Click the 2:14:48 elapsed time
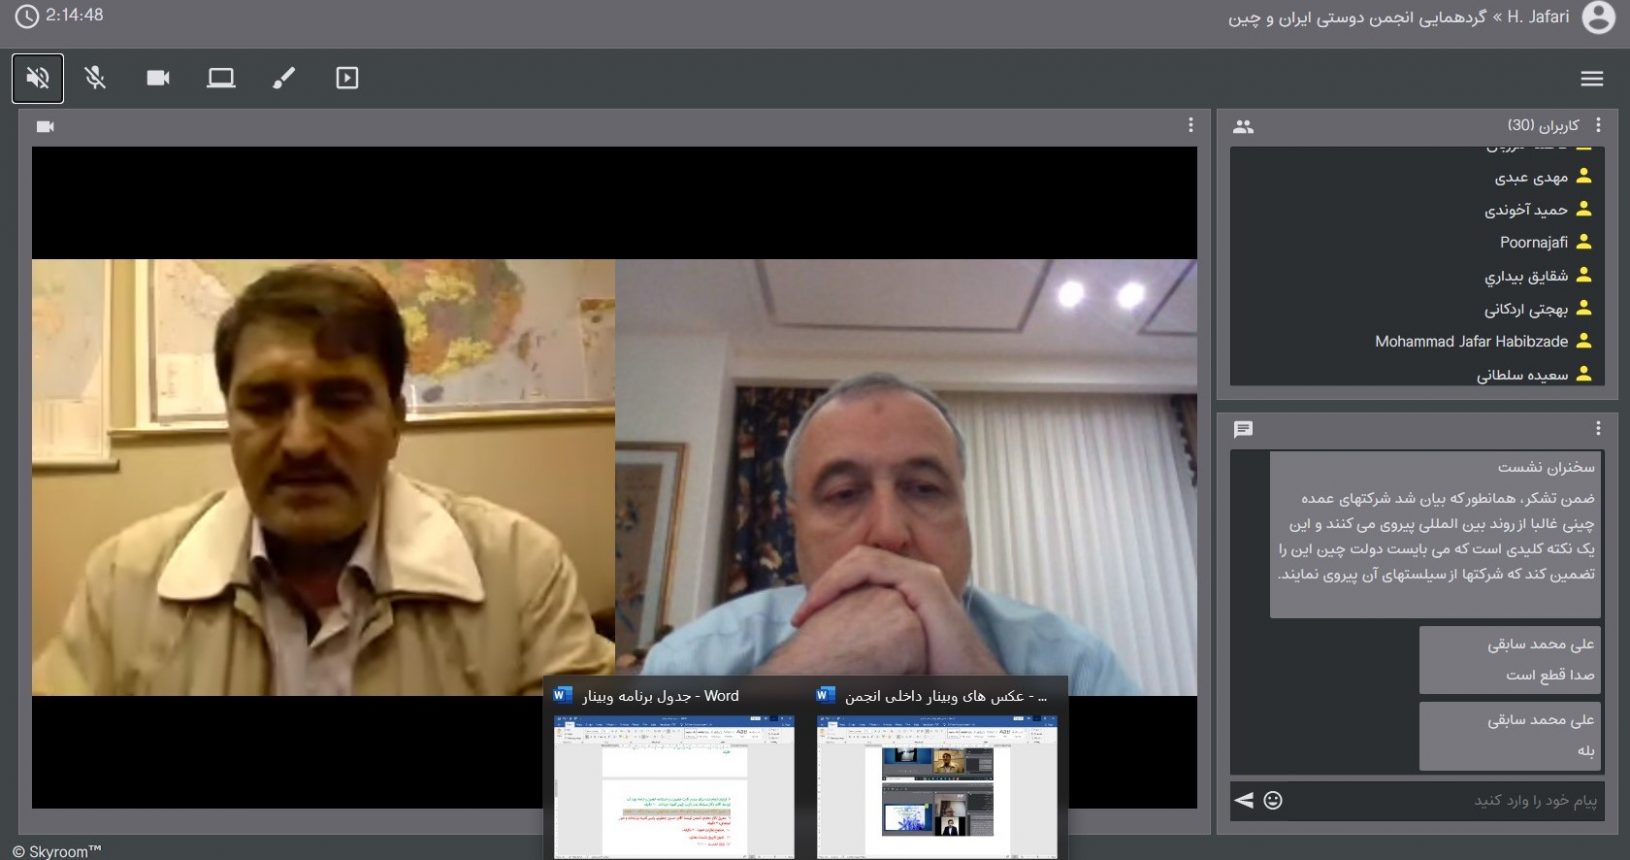 74,15
